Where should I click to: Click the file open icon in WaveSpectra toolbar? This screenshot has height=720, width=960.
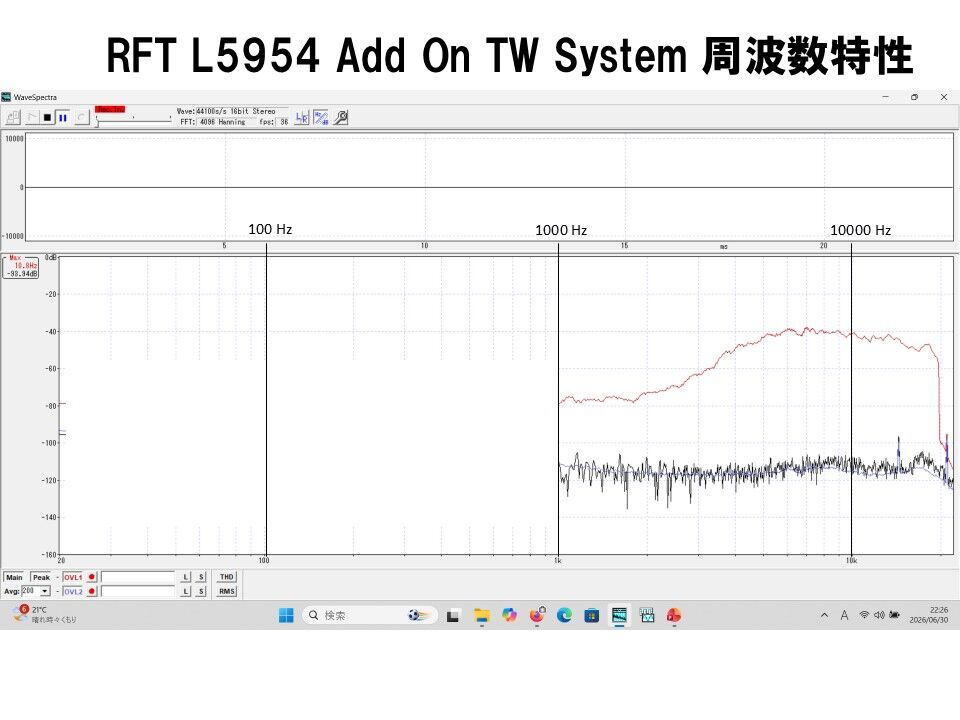(13, 117)
